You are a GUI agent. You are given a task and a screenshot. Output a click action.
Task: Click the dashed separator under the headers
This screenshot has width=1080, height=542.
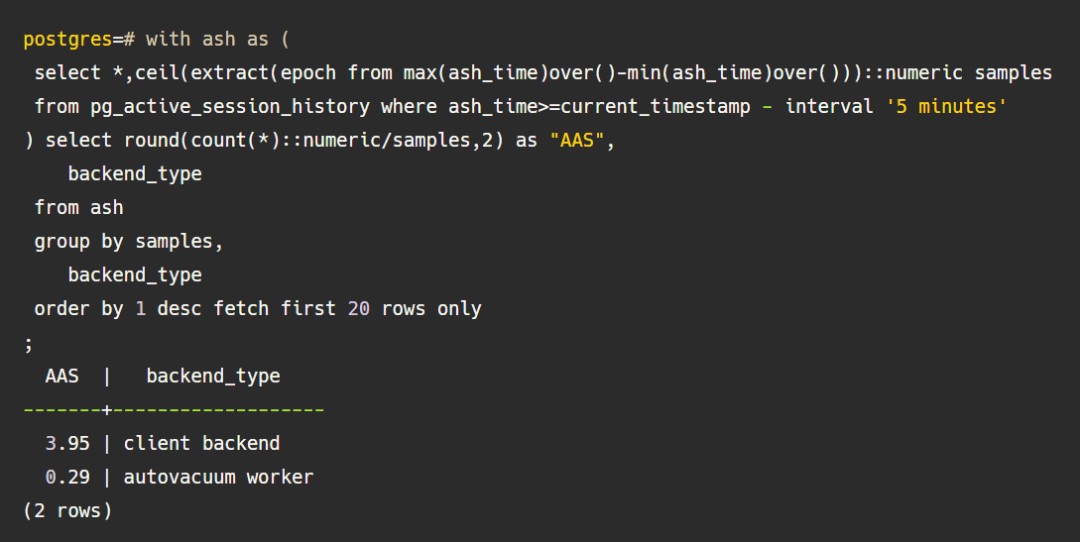173,410
